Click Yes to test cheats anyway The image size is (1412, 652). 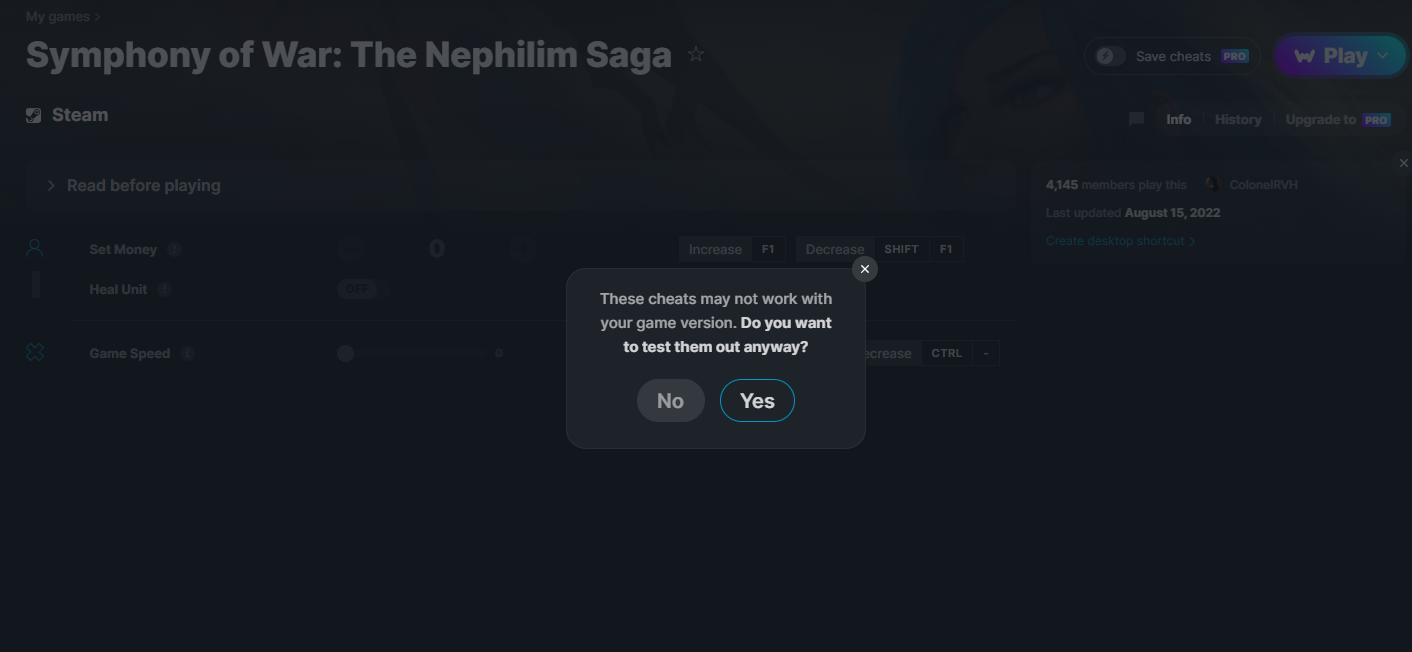757,401
